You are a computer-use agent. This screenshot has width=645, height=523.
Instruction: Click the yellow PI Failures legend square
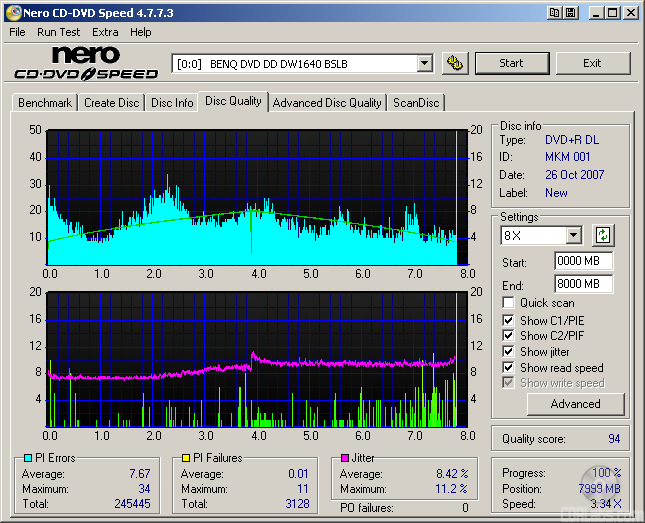coord(184,458)
